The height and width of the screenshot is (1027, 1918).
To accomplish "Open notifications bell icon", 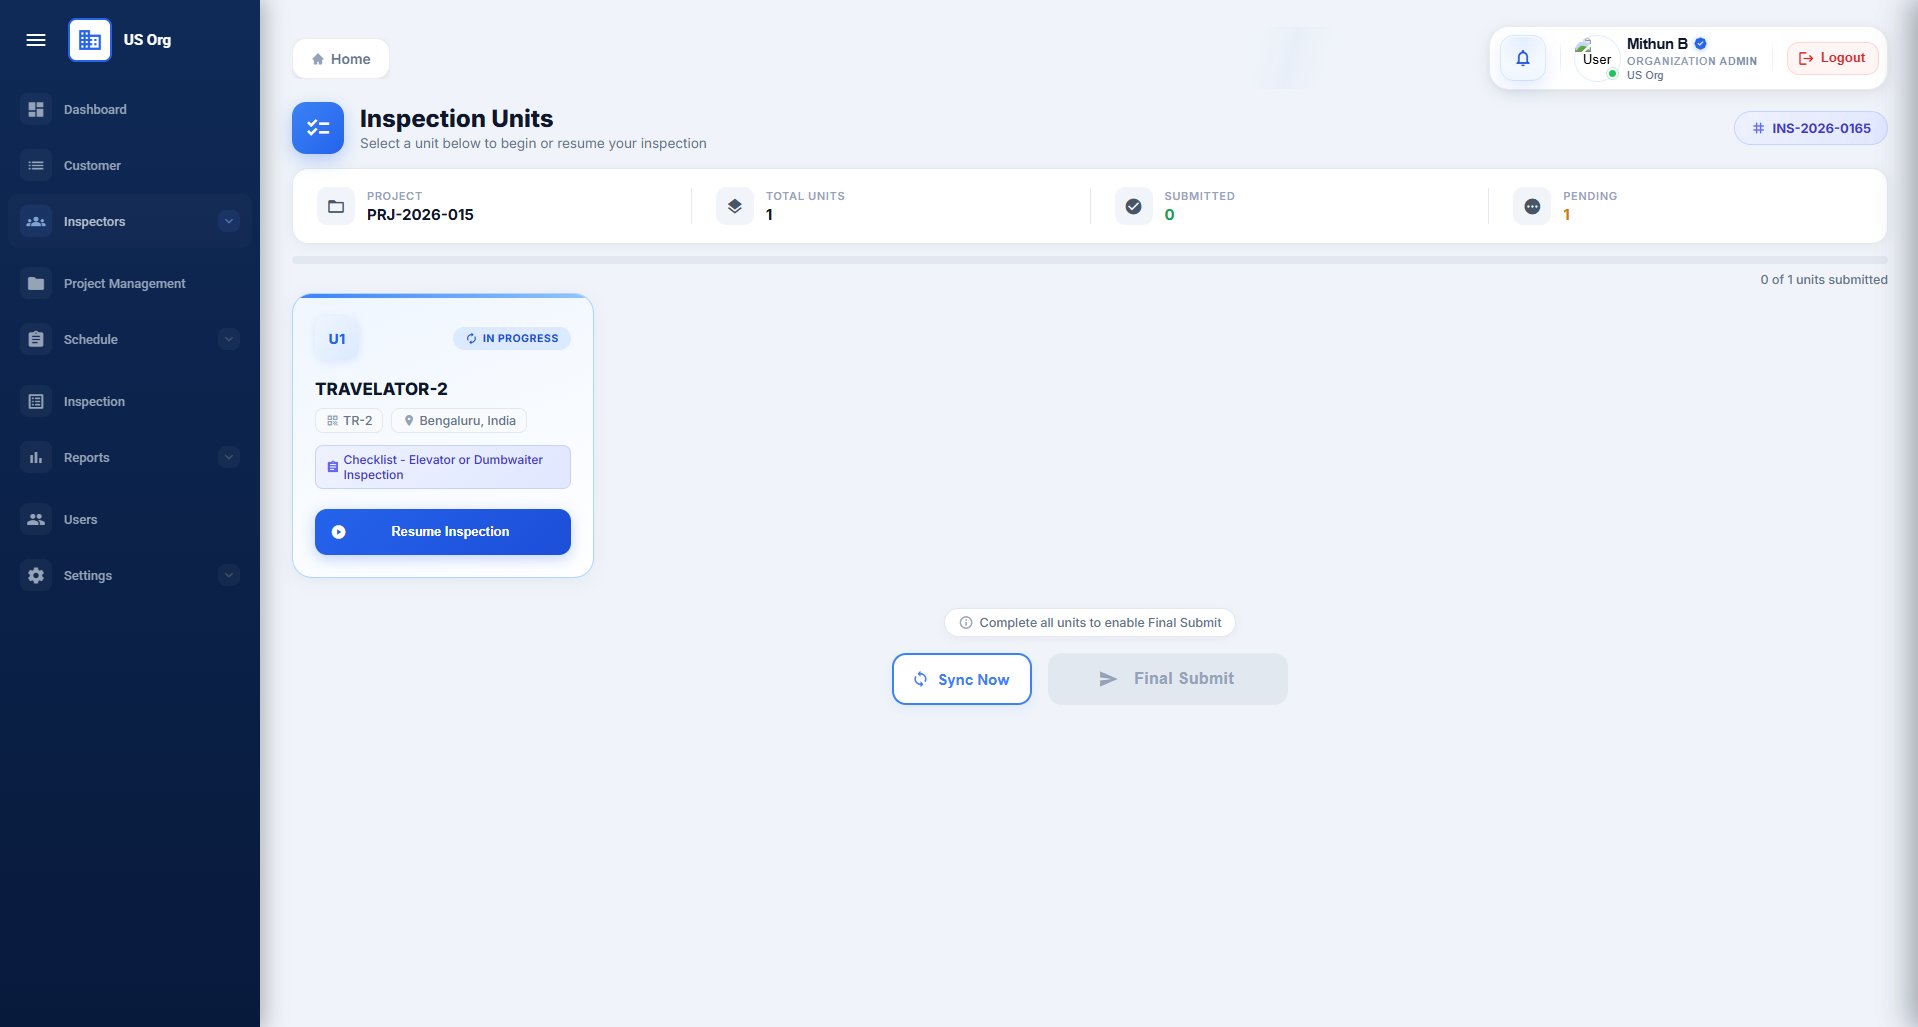I will click(1522, 58).
